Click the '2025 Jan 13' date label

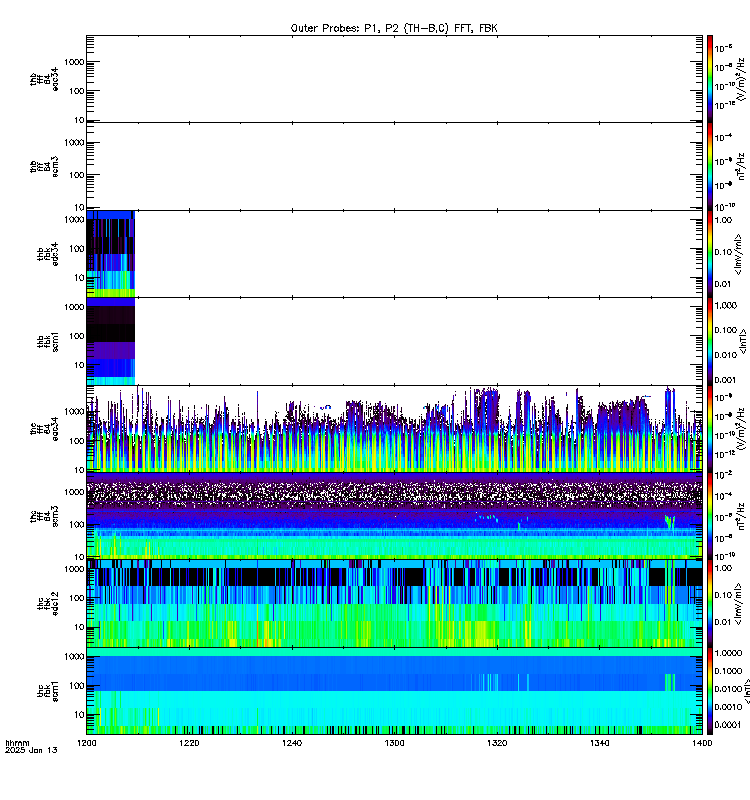pos(31,750)
